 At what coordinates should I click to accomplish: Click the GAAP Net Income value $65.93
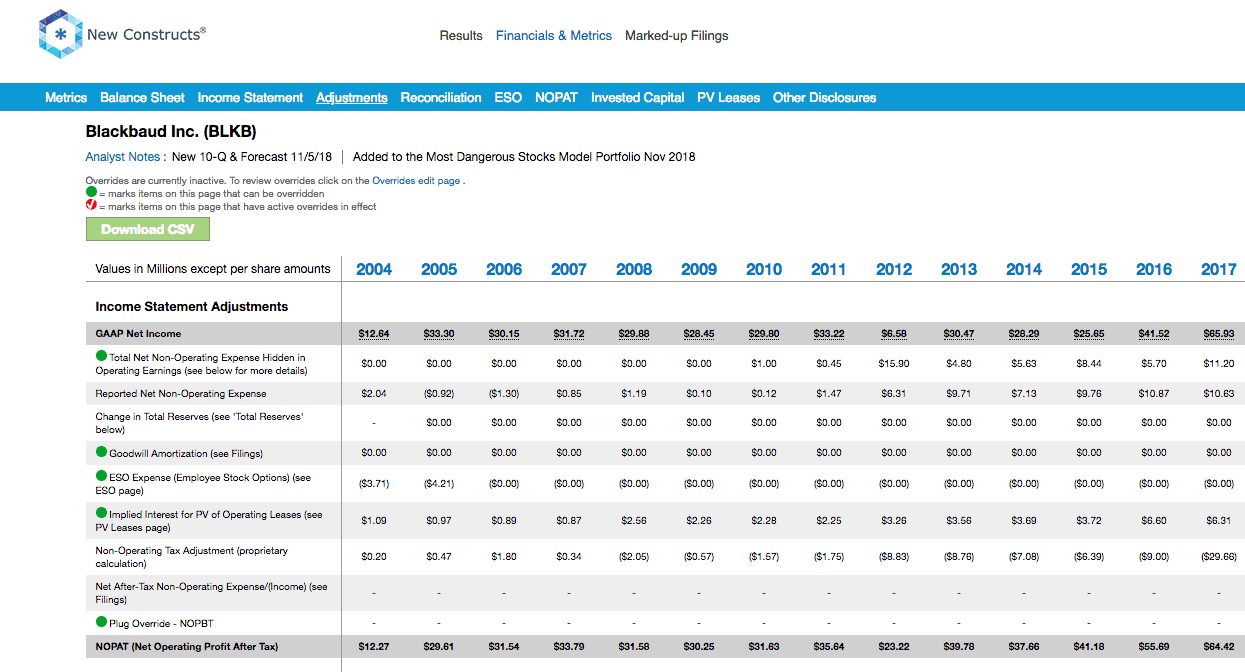1219,334
